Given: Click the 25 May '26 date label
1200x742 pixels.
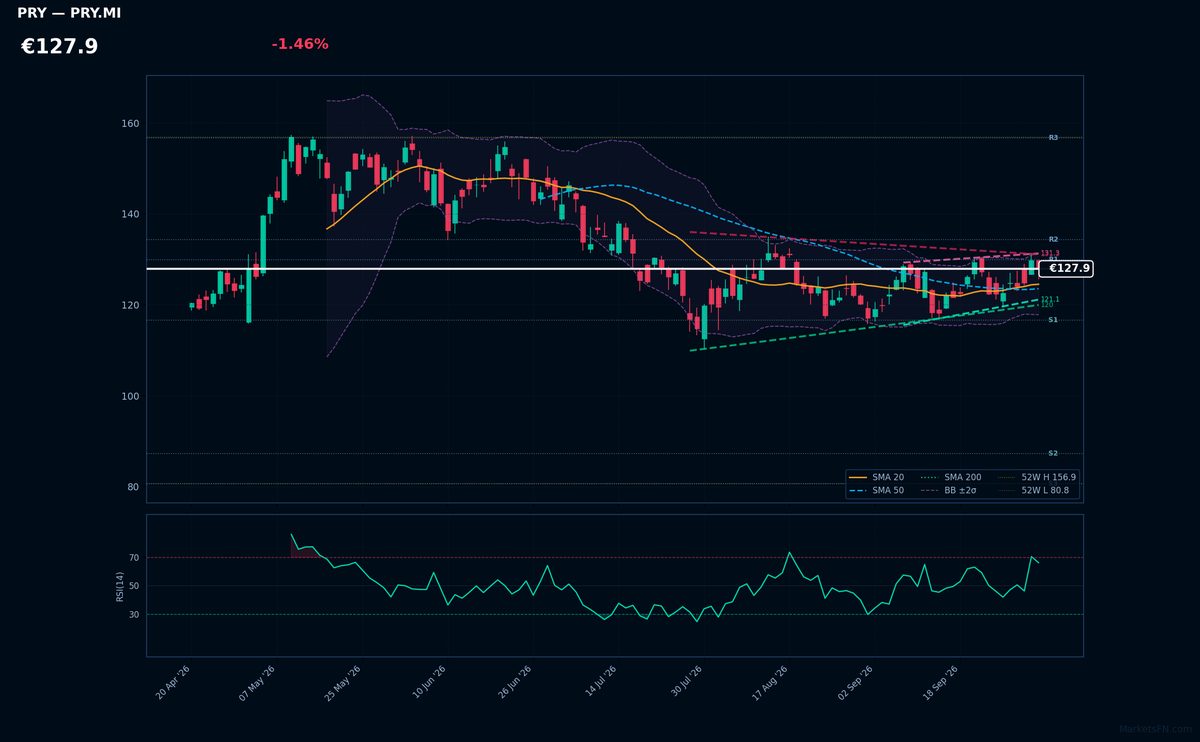Looking at the screenshot, I should [343, 682].
